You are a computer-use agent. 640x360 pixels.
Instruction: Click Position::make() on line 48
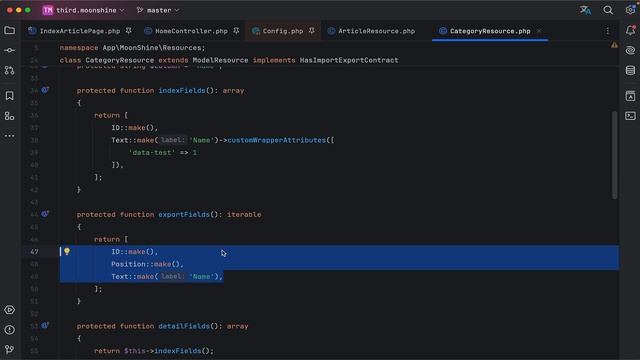pyautogui.click(x=147, y=264)
